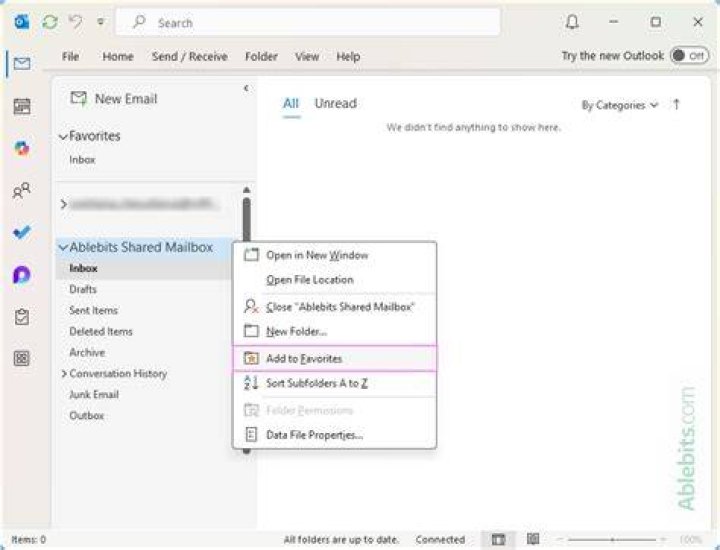Open the People module in sidebar

pos(22,190)
